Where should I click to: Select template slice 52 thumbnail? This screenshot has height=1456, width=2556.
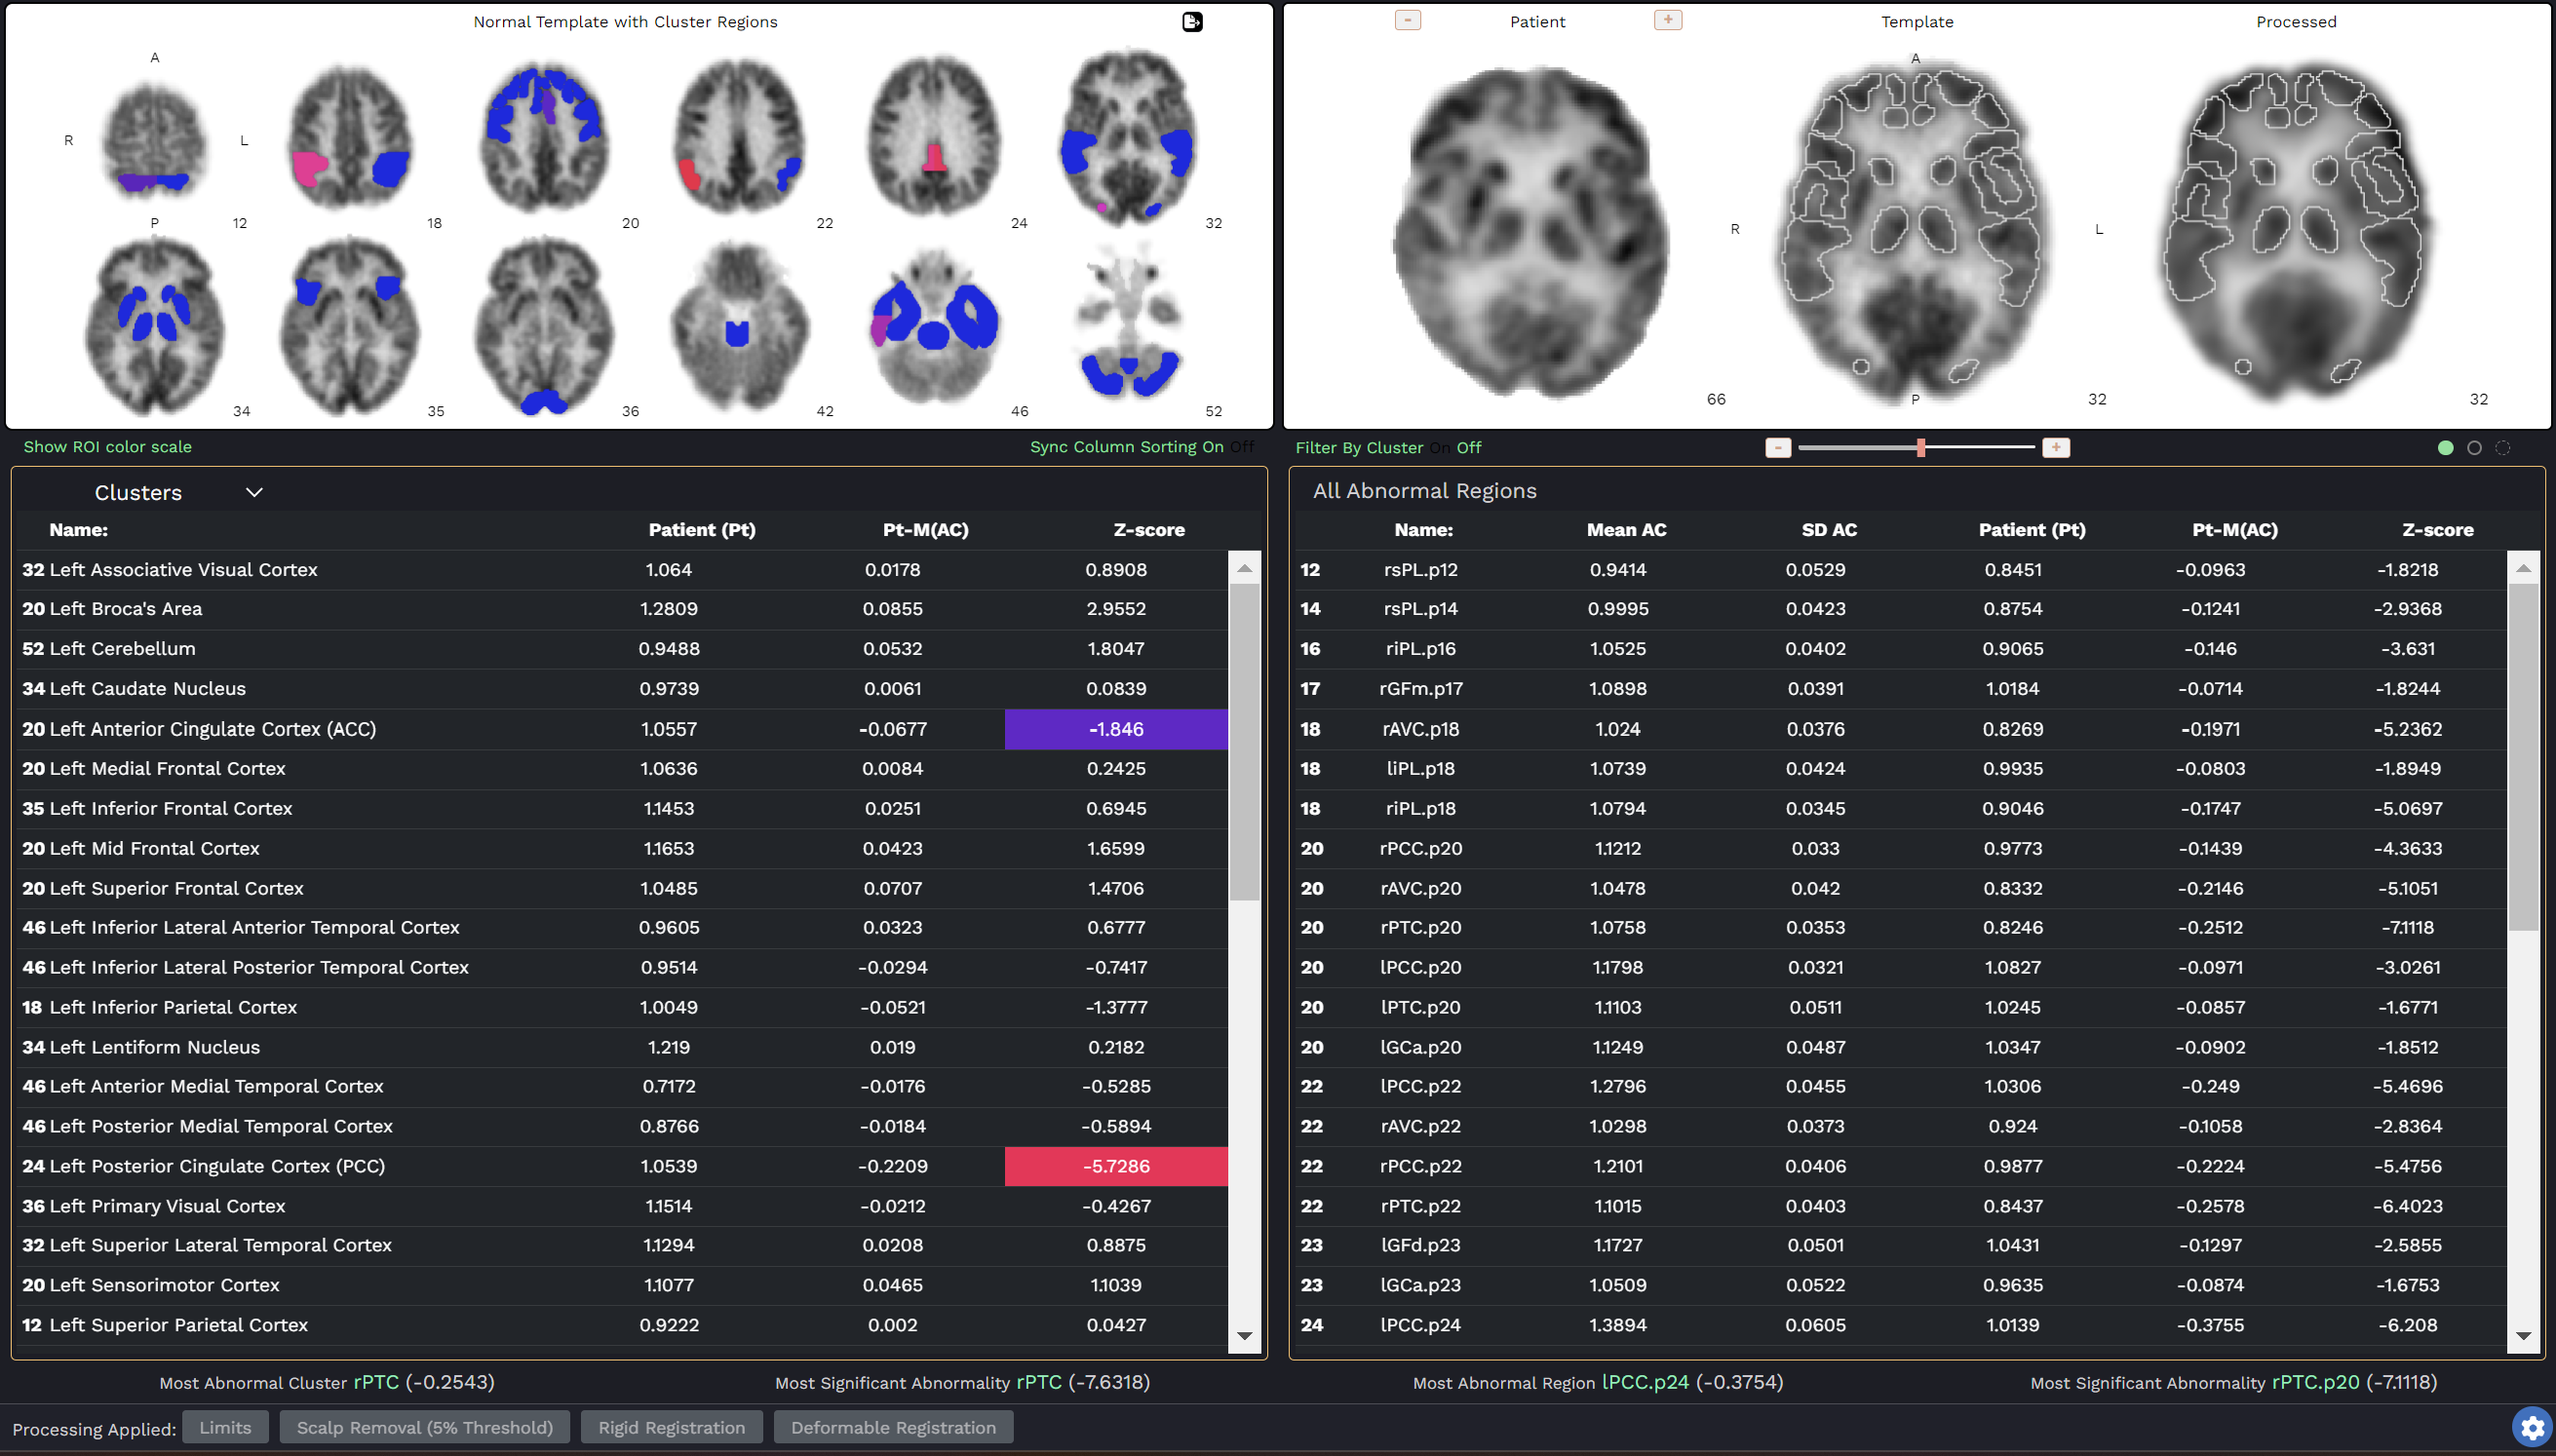pos(1127,324)
